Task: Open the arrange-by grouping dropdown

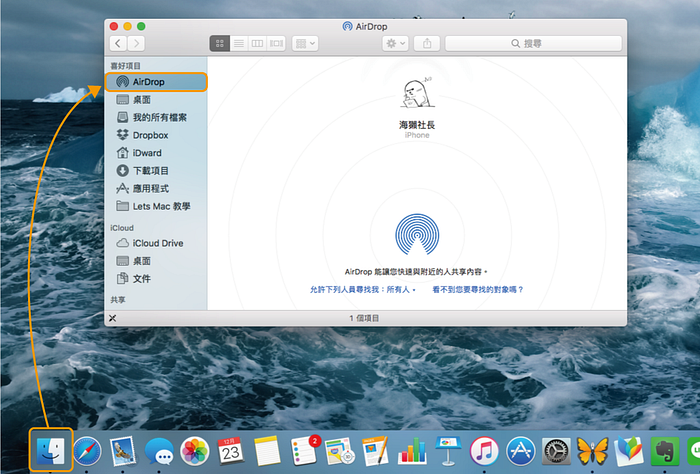Action: (305, 43)
